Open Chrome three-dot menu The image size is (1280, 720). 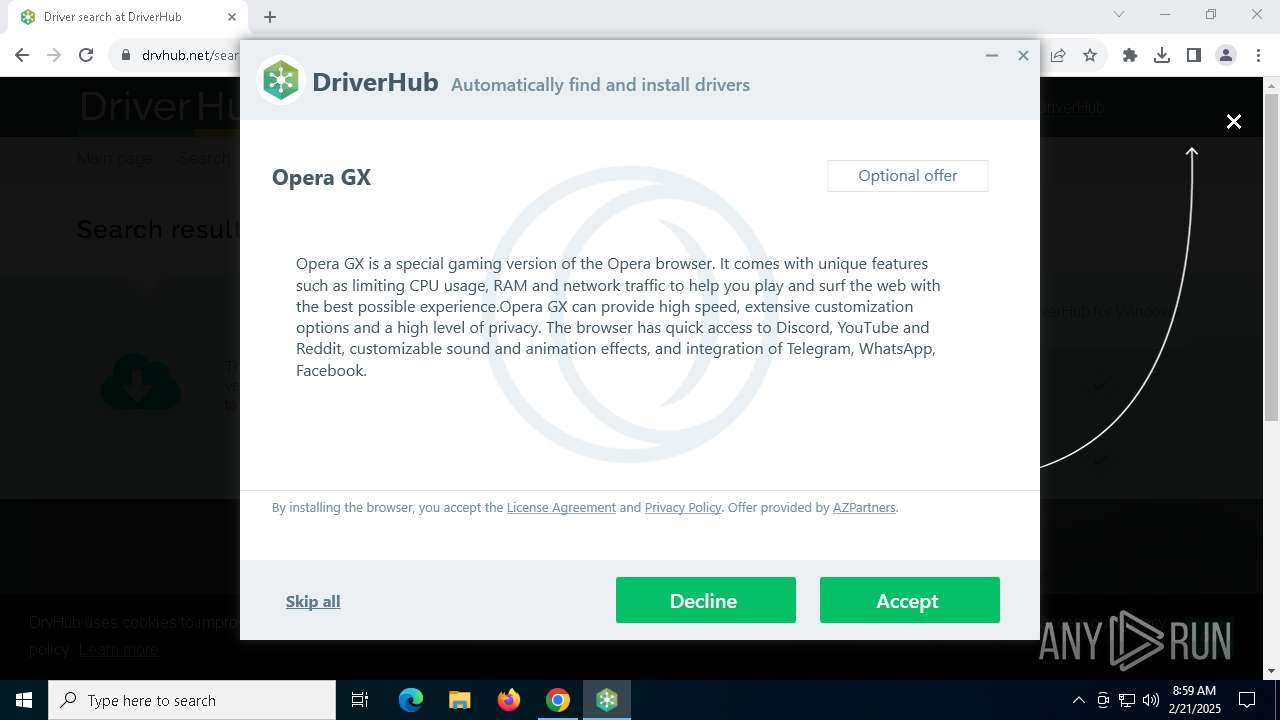1258,55
